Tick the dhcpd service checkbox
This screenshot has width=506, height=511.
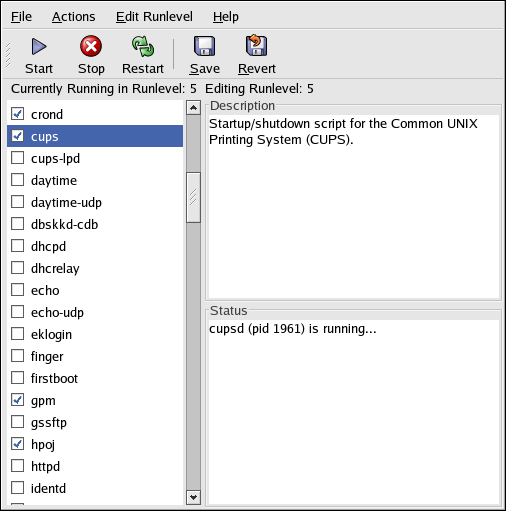tap(17, 246)
